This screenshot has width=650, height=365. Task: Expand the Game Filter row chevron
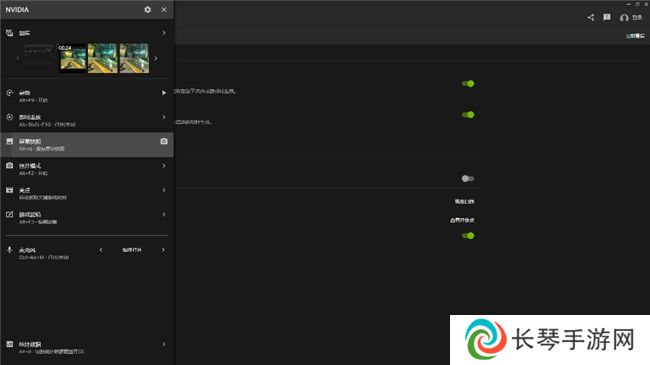coord(164,214)
